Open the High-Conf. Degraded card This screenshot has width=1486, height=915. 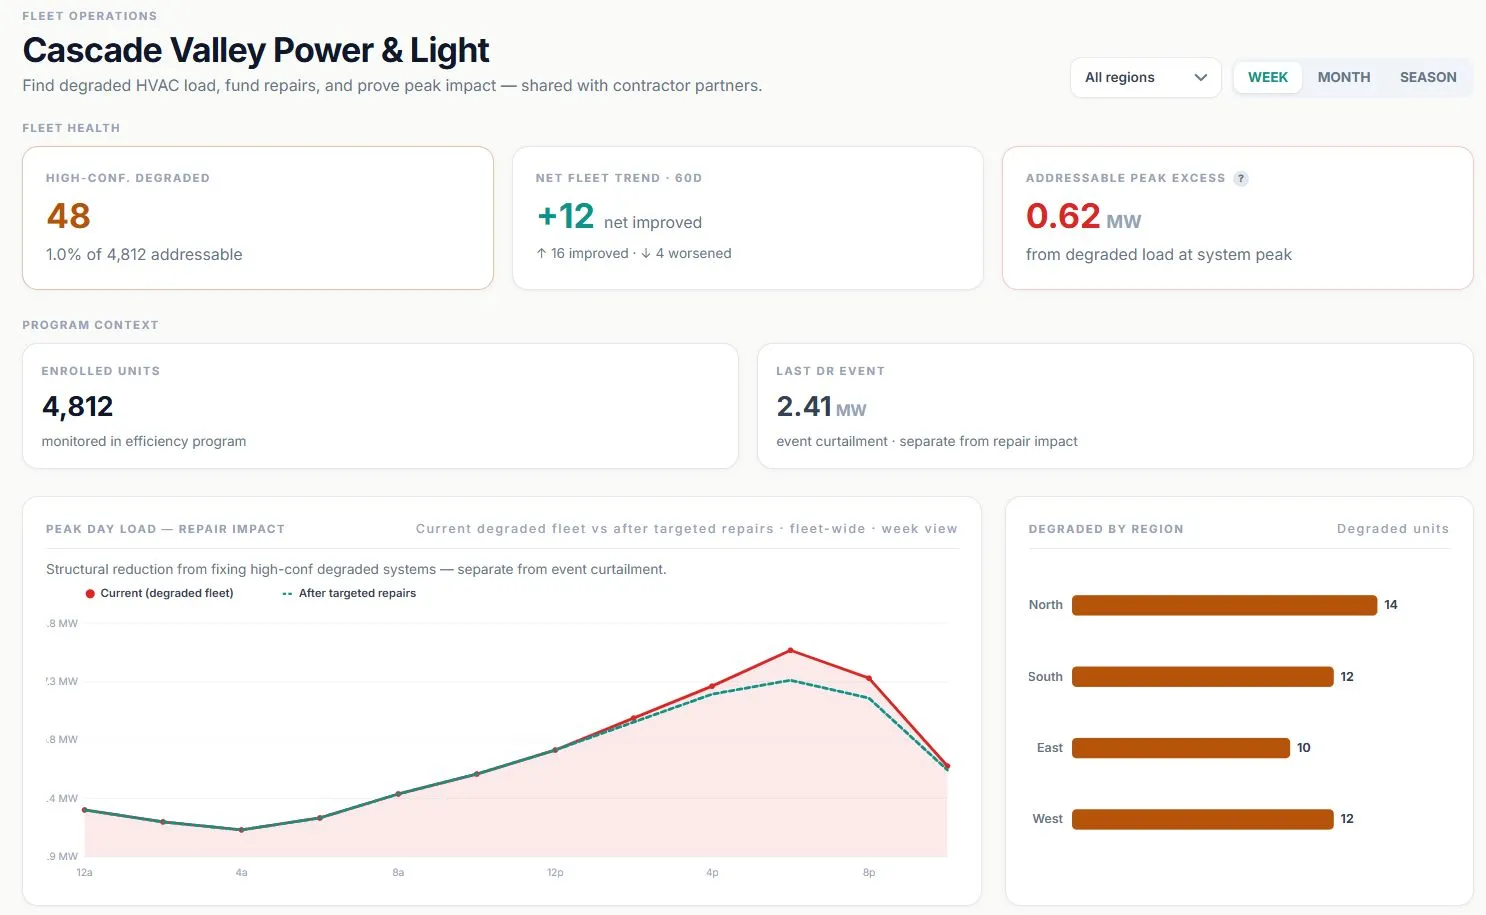(x=258, y=218)
